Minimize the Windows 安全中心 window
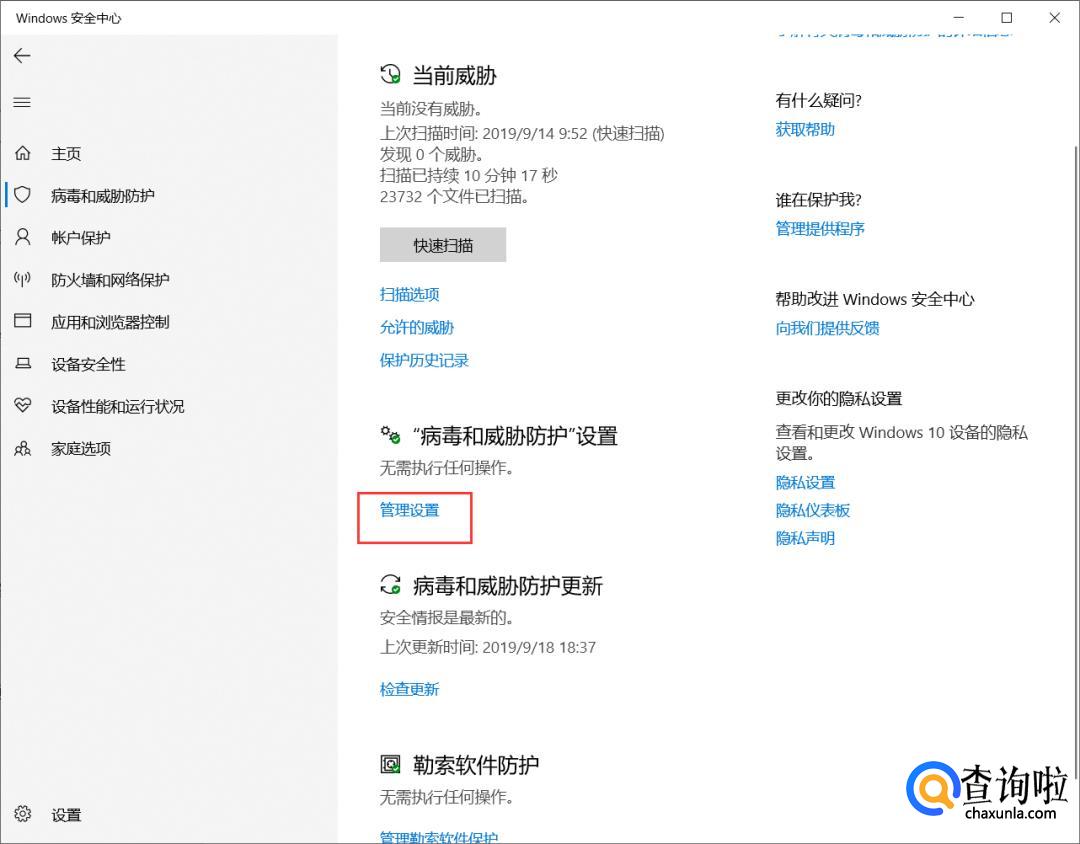The height and width of the screenshot is (844, 1080). point(959,18)
